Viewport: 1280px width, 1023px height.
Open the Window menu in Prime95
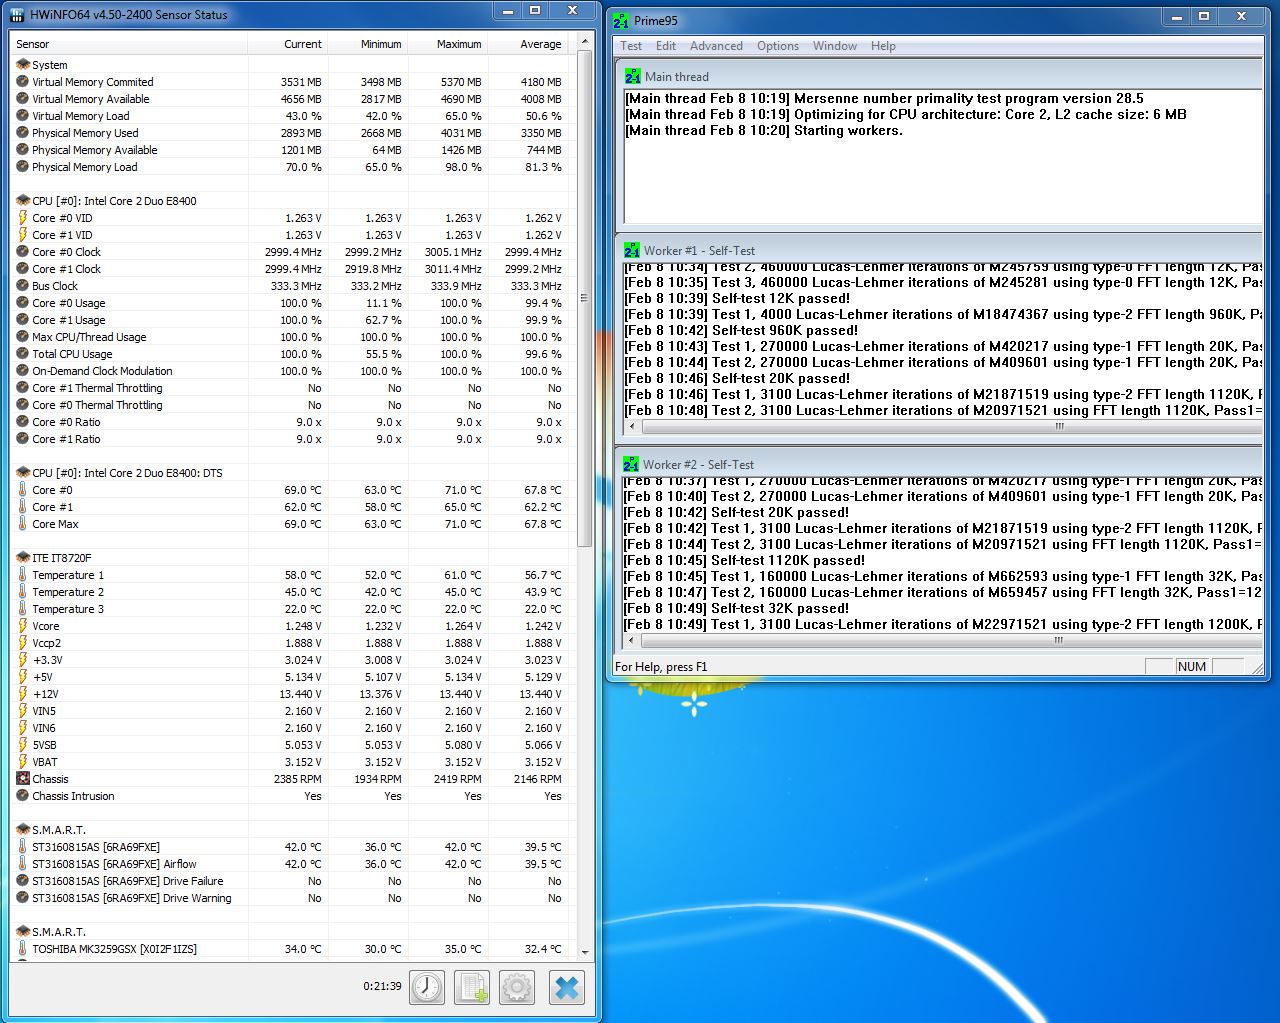tap(835, 46)
